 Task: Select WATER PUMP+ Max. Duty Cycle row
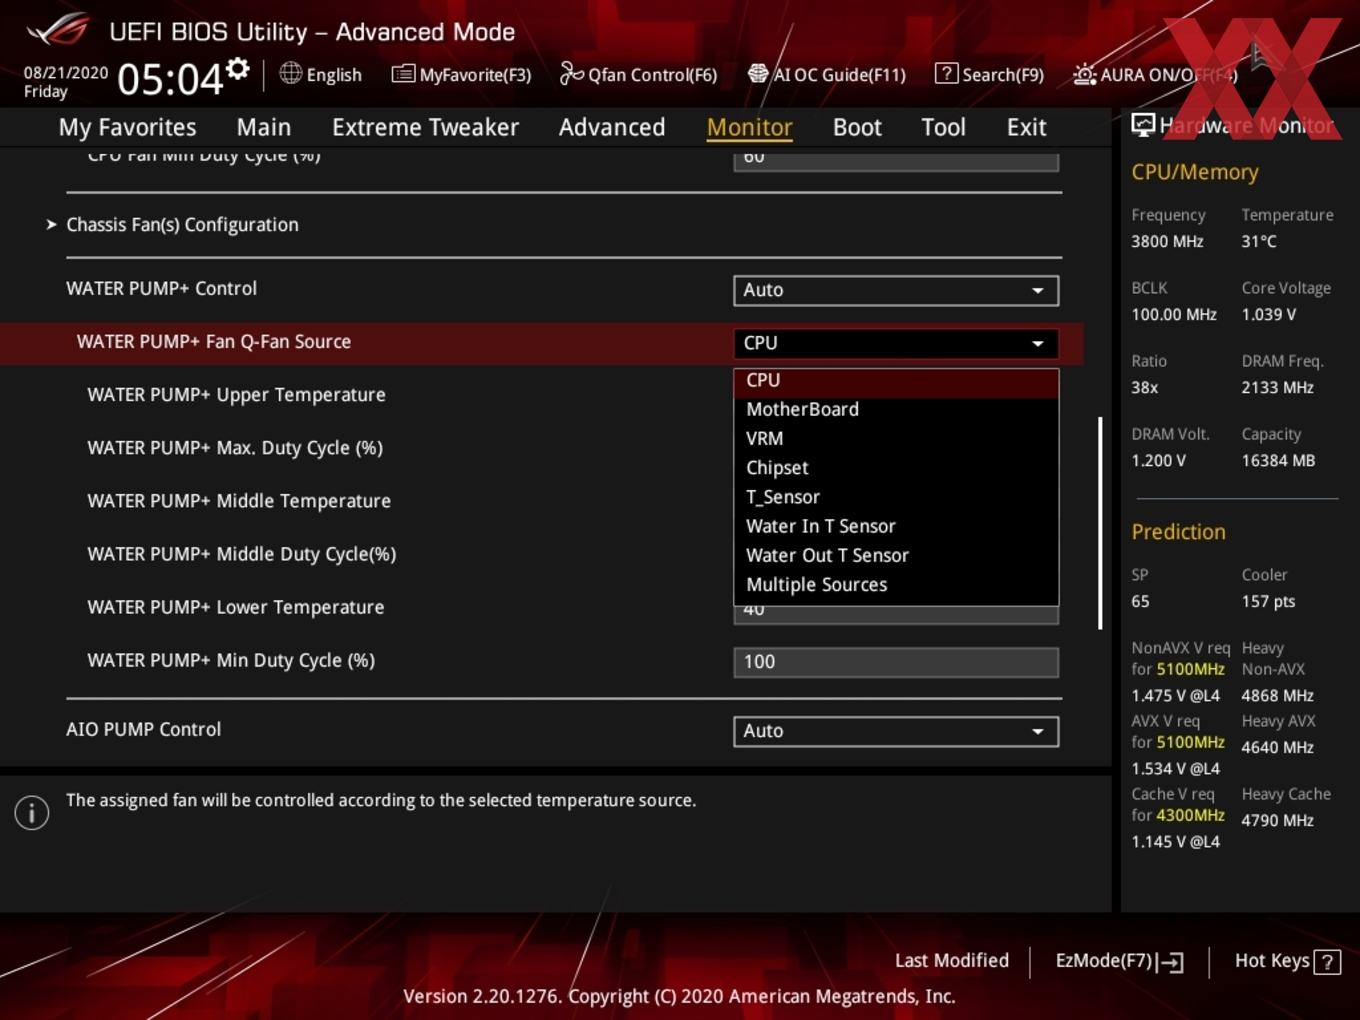pos(235,448)
